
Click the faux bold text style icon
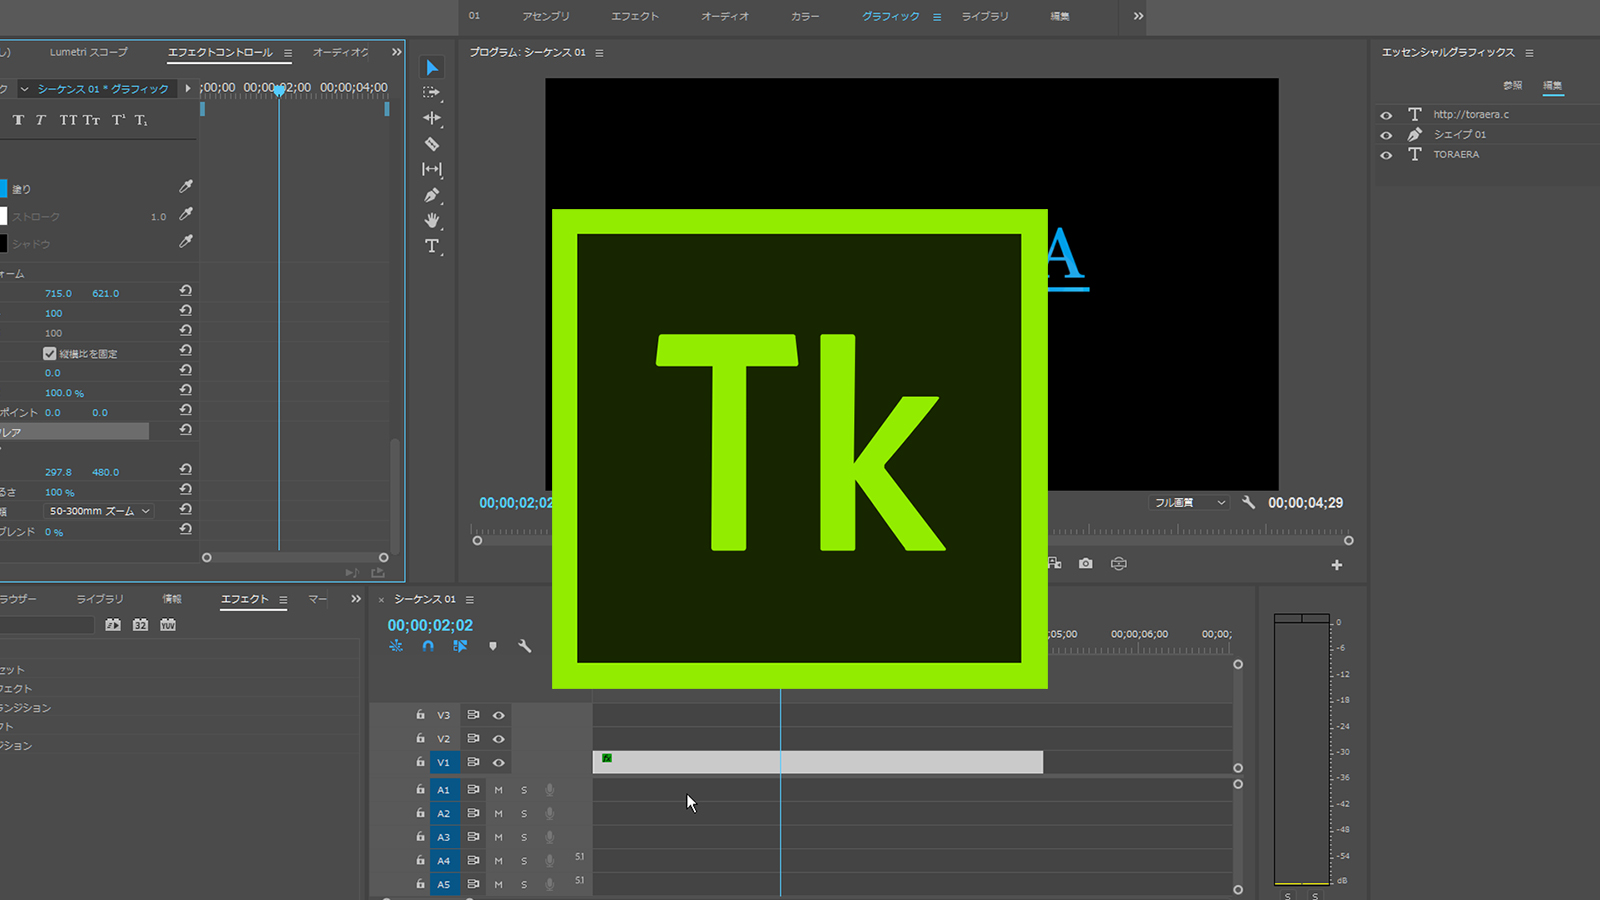click(x=18, y=120)
